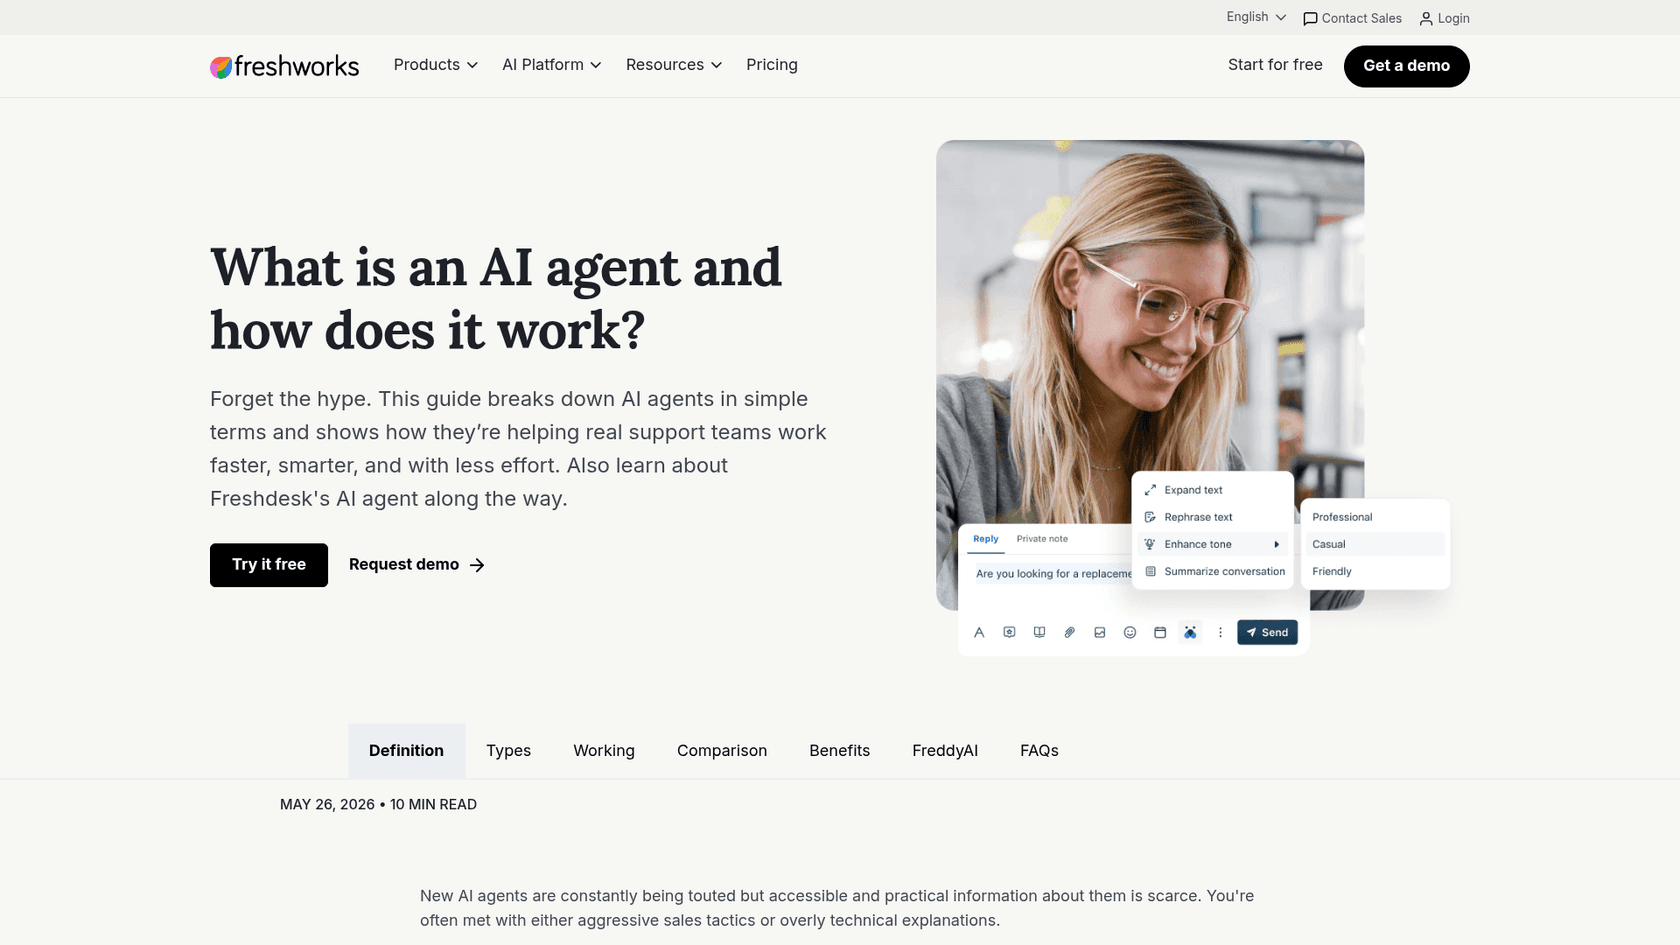This screenshot has height=945, width=1680.
Task: Click the calendar icon in reply toolbar
Action: click(1160, 632)
